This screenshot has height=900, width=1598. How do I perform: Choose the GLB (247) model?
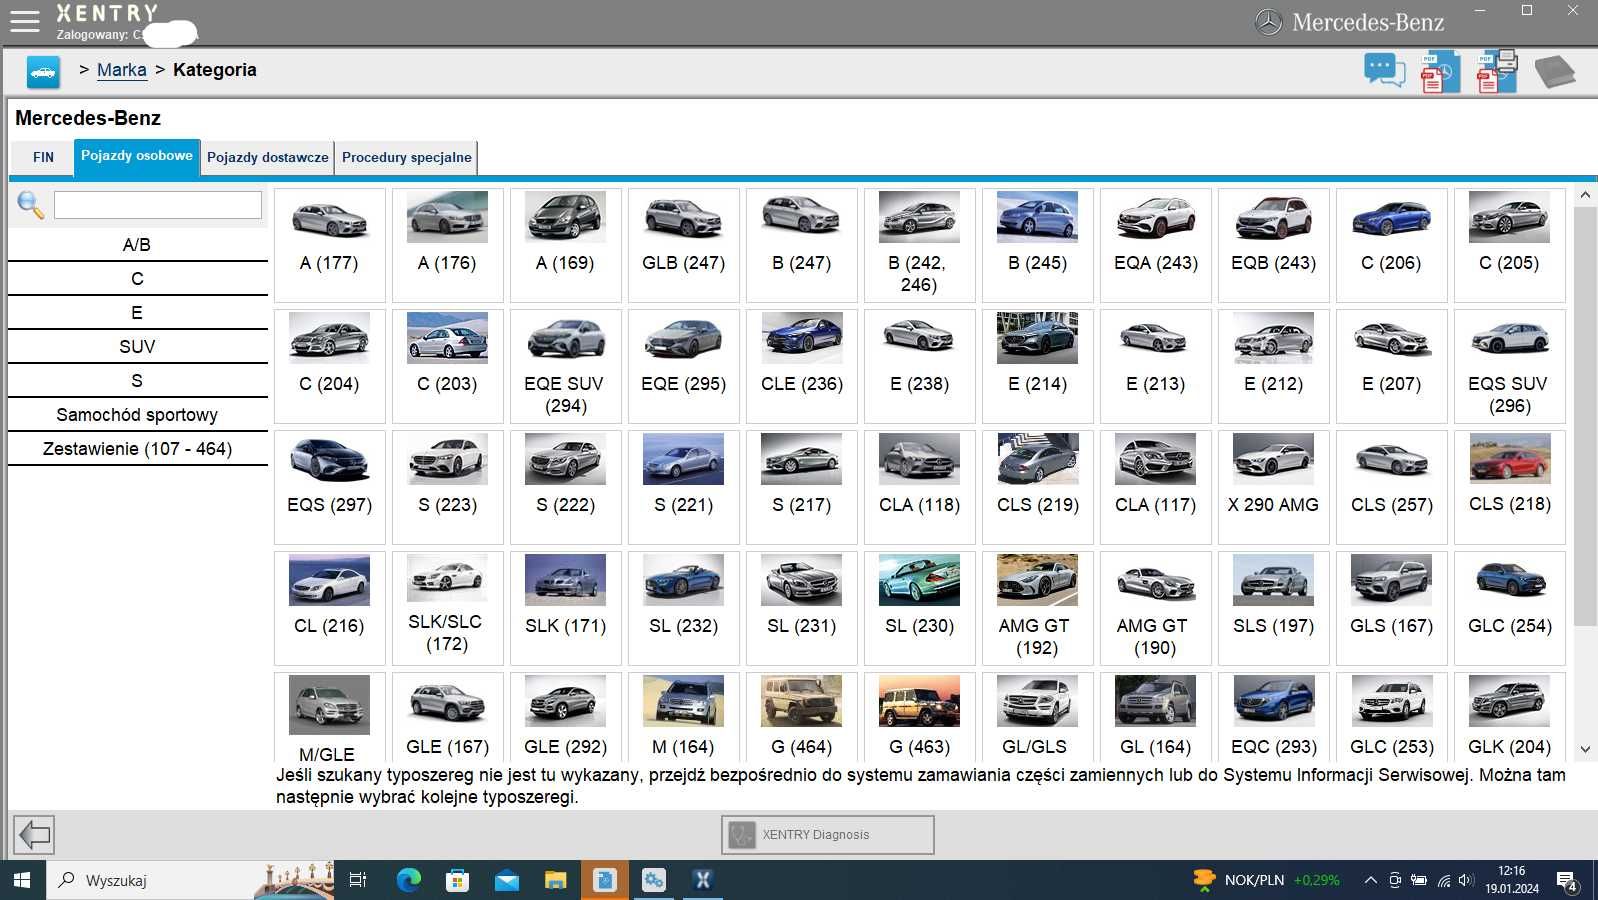click(683, 245)
